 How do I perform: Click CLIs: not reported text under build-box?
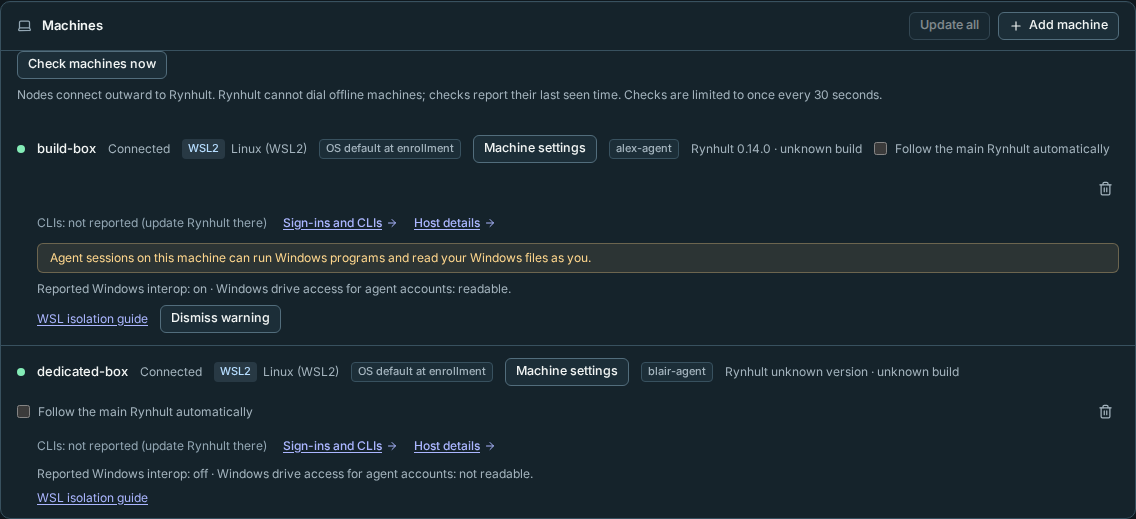click(x=152, y=223)
